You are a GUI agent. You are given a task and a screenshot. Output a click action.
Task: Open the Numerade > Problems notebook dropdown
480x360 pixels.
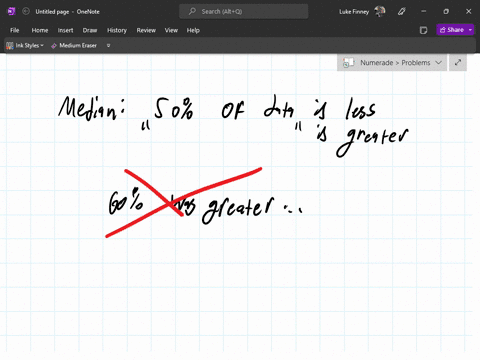(392, 63)
